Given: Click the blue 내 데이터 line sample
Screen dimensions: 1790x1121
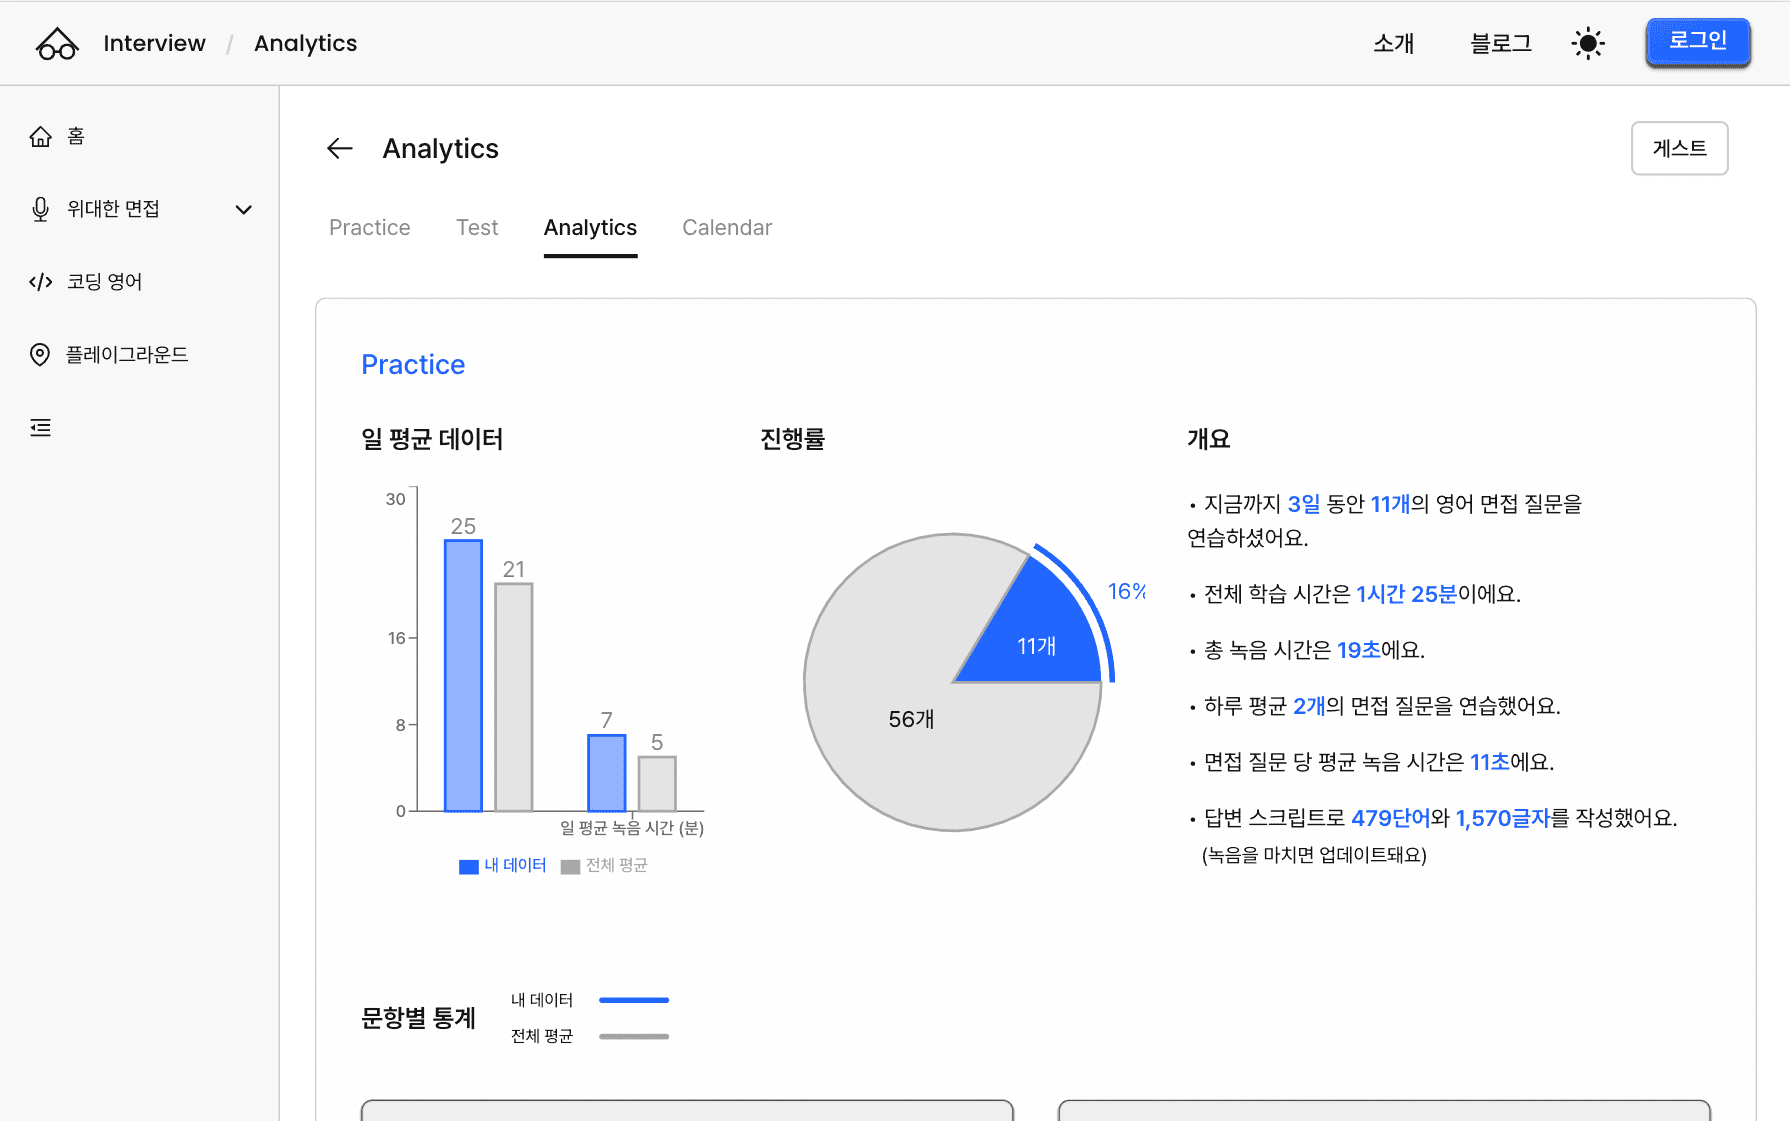Looking at the screenshot, I should coord(634,1000).
